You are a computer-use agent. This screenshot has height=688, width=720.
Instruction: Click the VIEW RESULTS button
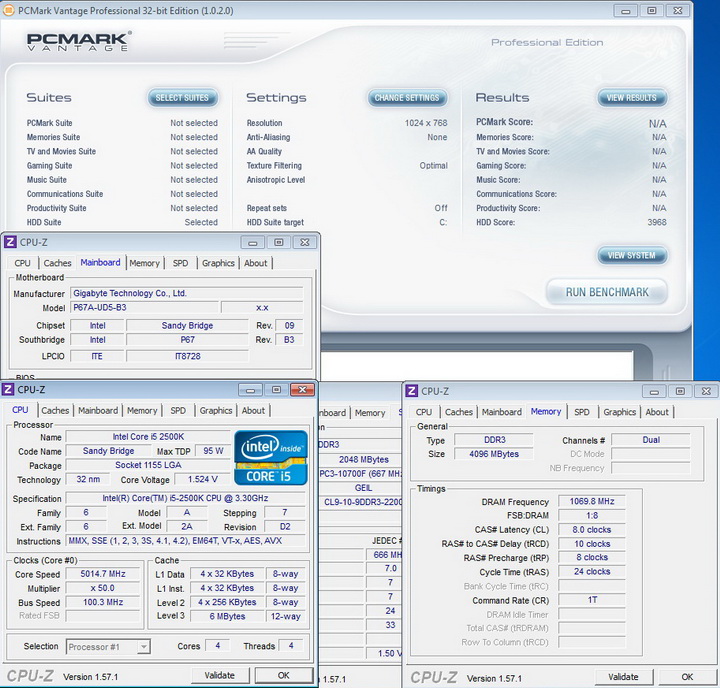[x=632, y=98]
